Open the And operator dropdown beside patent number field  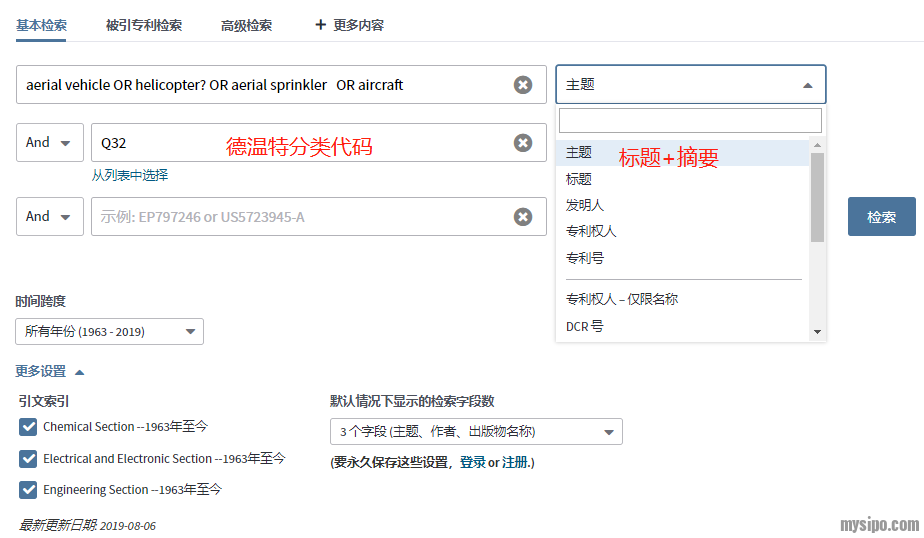pyautogui.click(x=50, y=217)
